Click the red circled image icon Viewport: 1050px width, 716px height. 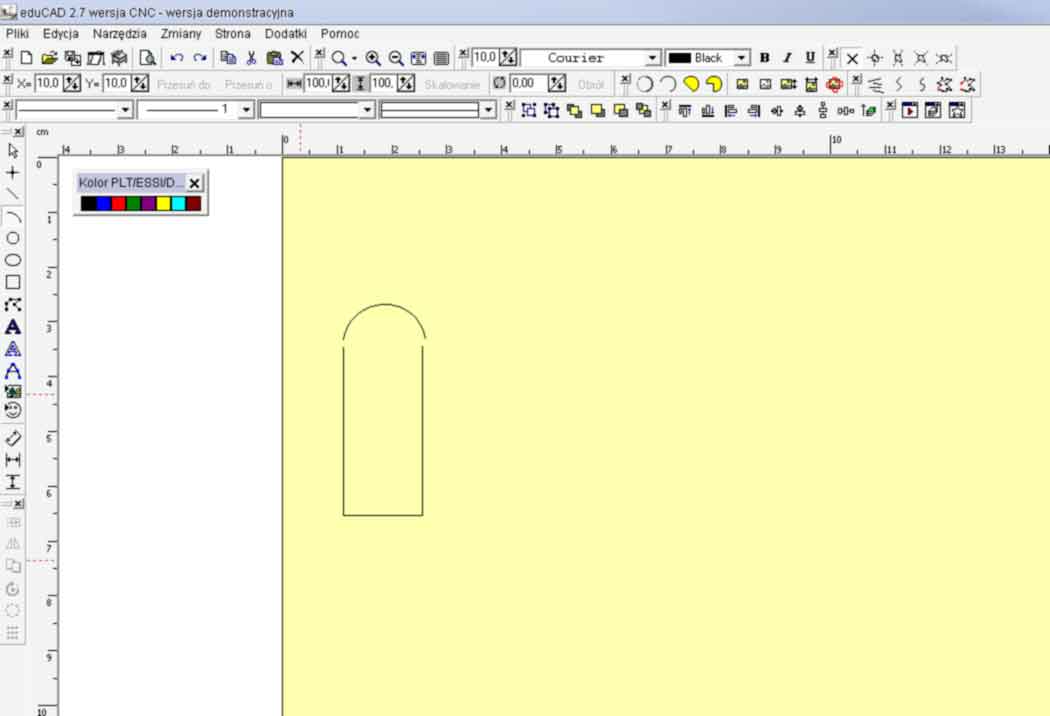[x=834, y=84]
